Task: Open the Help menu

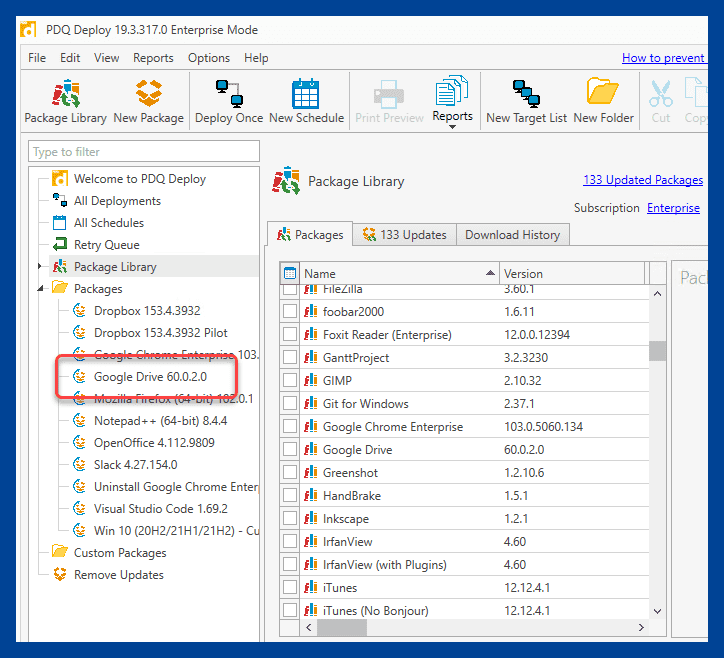Action: point(256,58)
